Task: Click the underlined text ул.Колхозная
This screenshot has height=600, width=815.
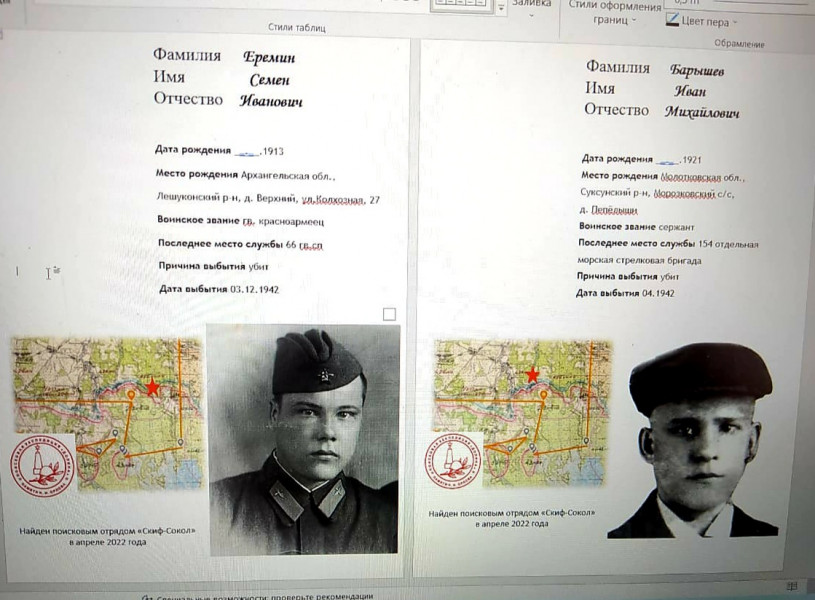Action: (332, 200)
